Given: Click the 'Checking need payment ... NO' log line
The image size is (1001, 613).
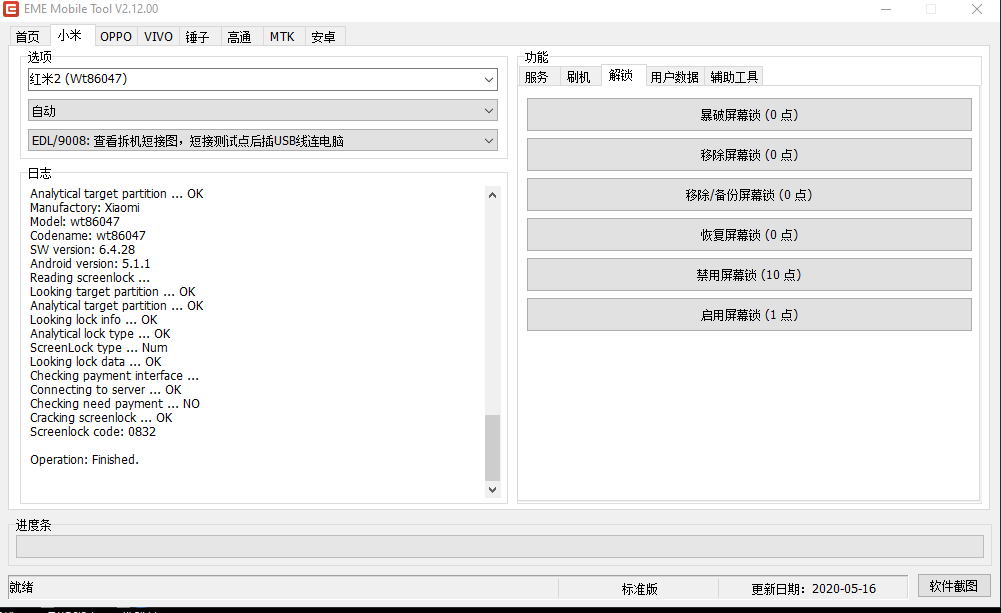Looking at the screenshot, I should point(115,404).
